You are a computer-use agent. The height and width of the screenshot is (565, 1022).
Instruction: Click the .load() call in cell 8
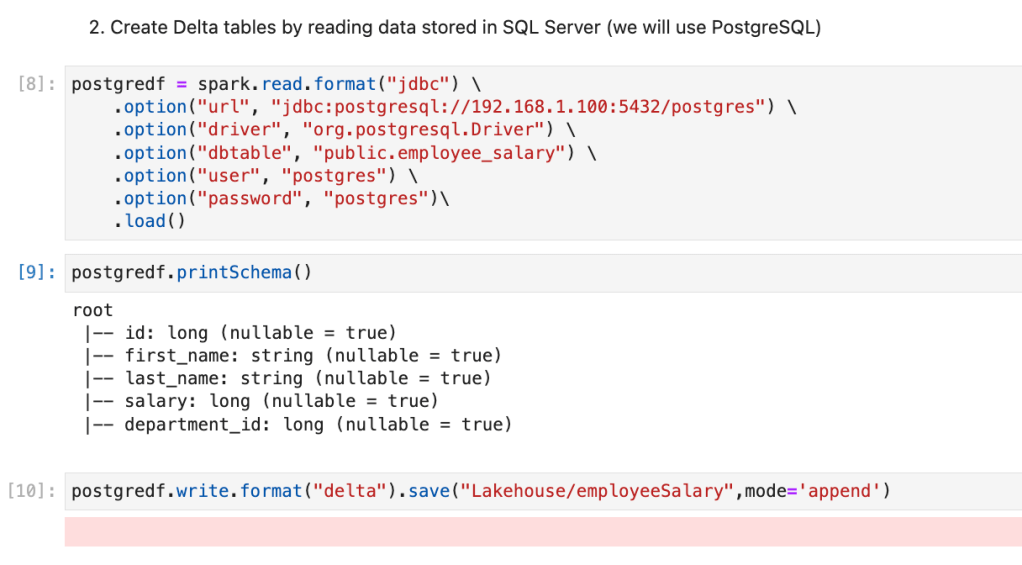[x=150, y=221]
